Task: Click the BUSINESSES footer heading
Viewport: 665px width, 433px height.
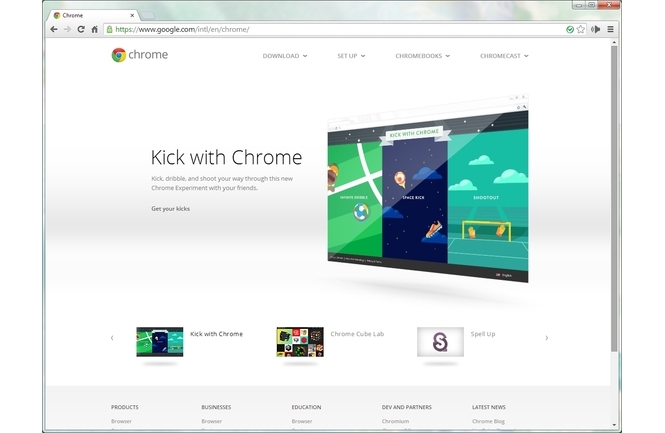Action: 216,407
